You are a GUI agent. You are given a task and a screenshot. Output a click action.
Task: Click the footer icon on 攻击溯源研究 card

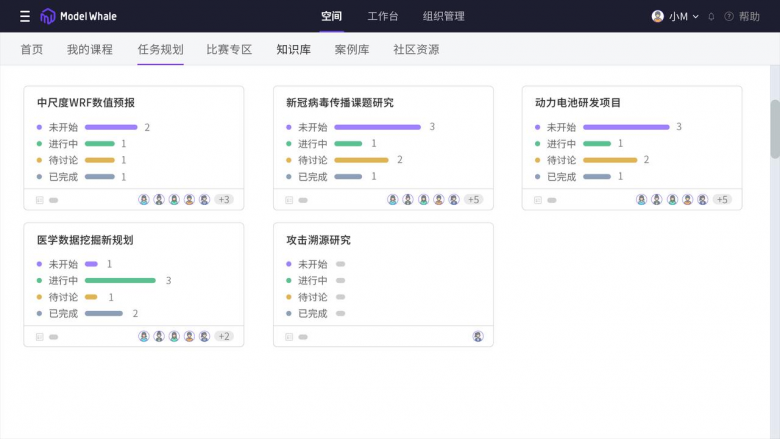click(289, 337)
